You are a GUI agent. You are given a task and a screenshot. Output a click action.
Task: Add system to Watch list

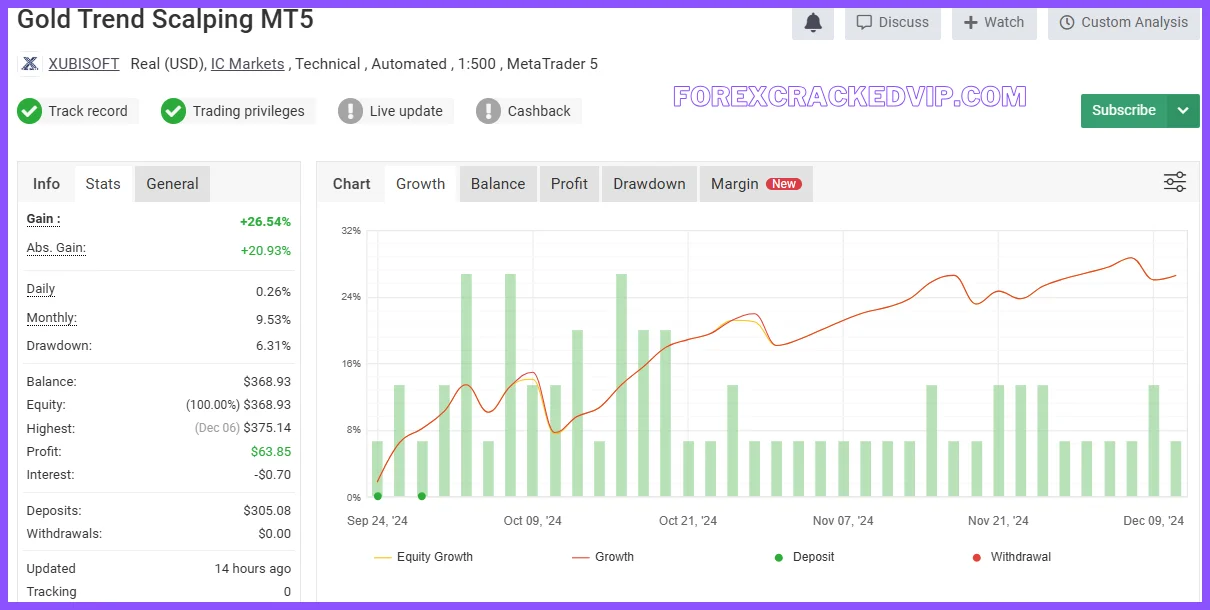[x=994, y=22]
